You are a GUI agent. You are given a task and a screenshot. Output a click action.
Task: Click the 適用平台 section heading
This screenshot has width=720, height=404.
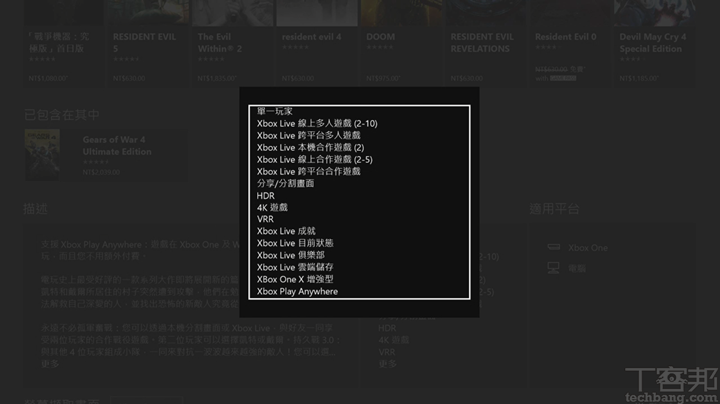[x=554, y=209]
